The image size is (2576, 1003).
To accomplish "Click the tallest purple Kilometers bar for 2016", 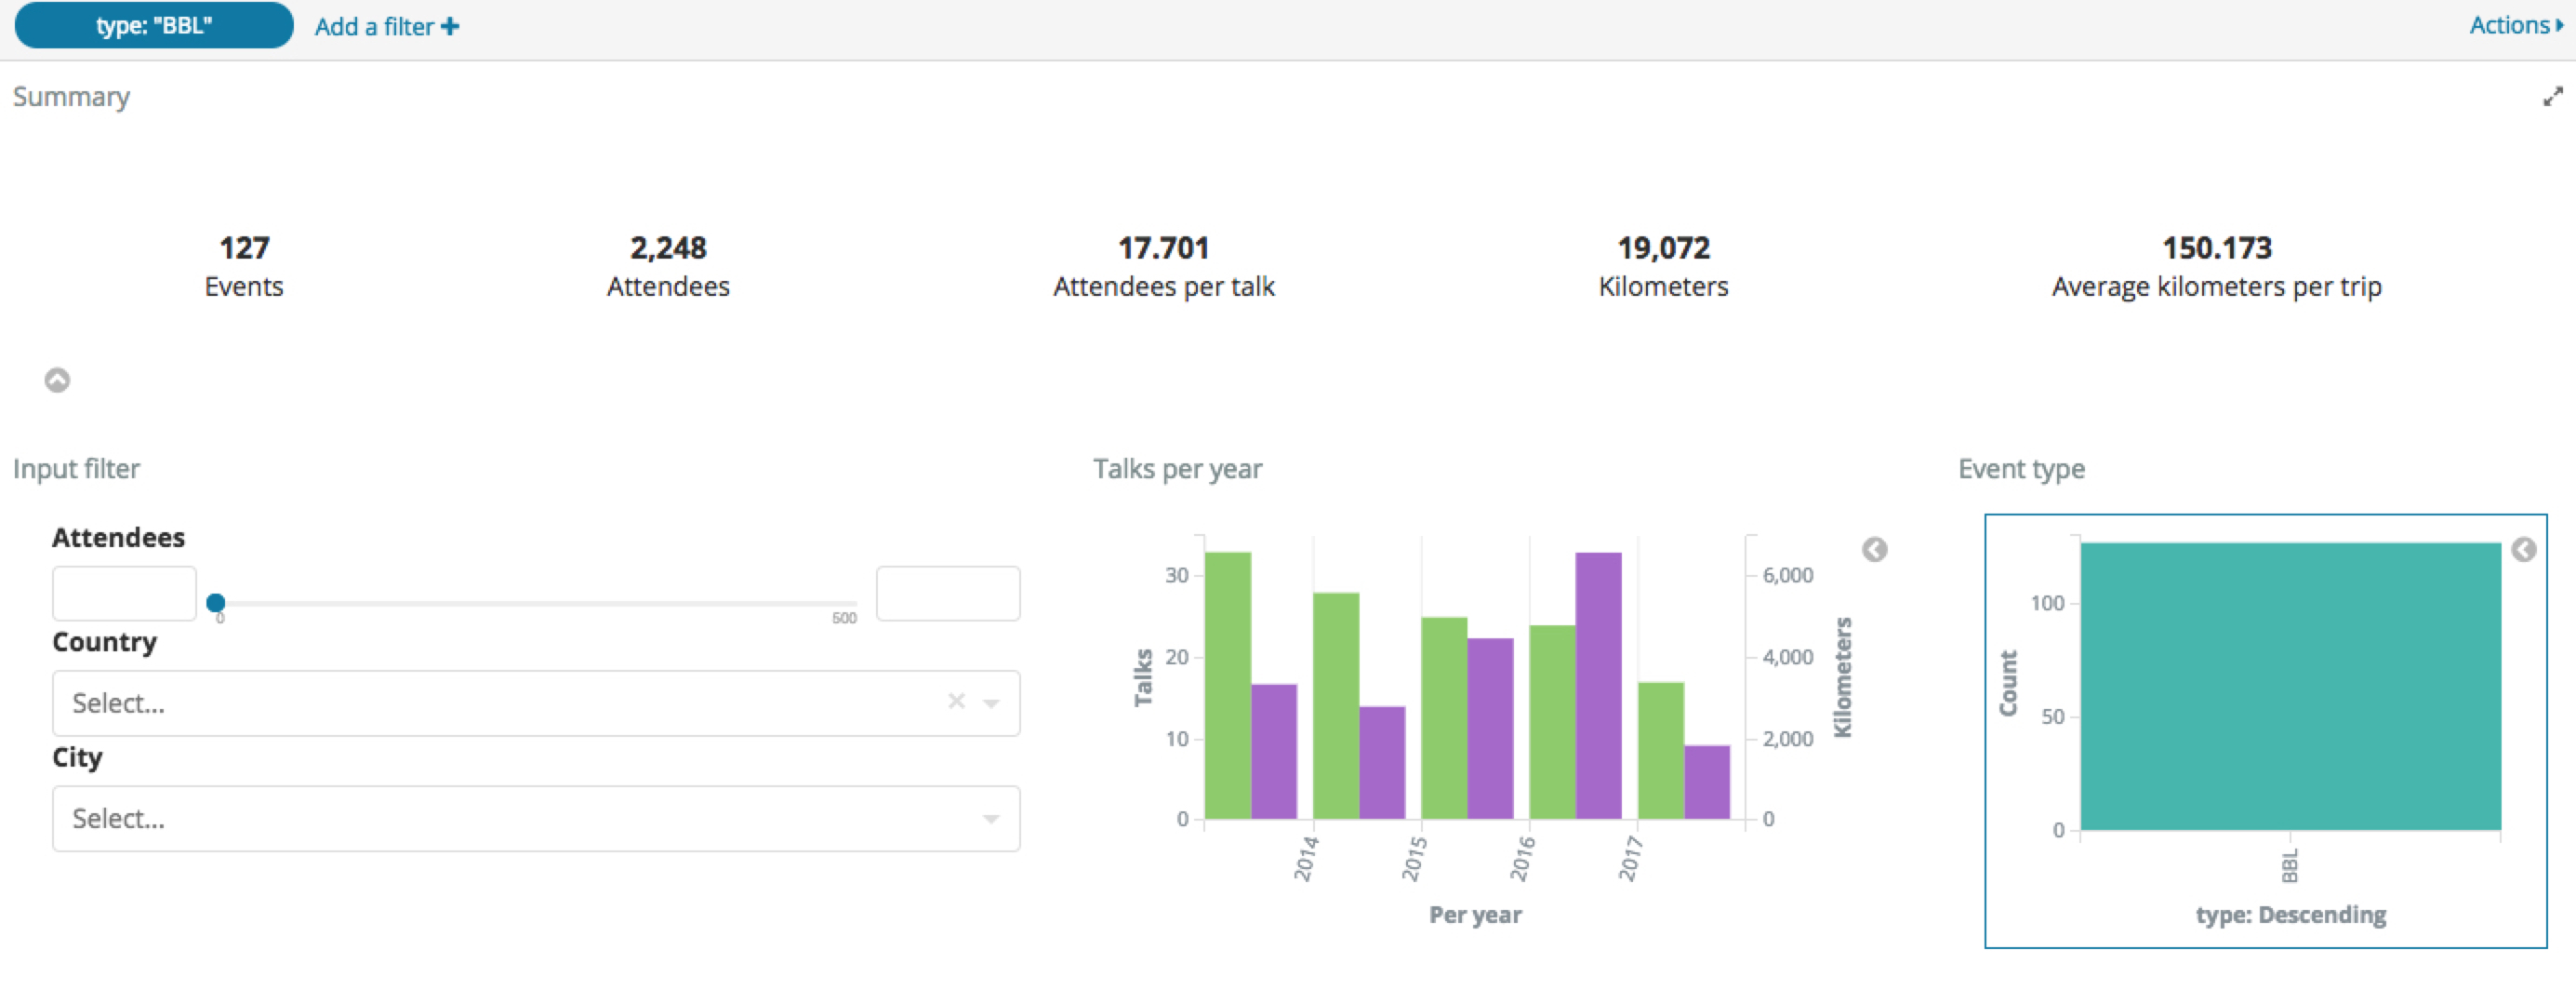I will click(1598, 686).
